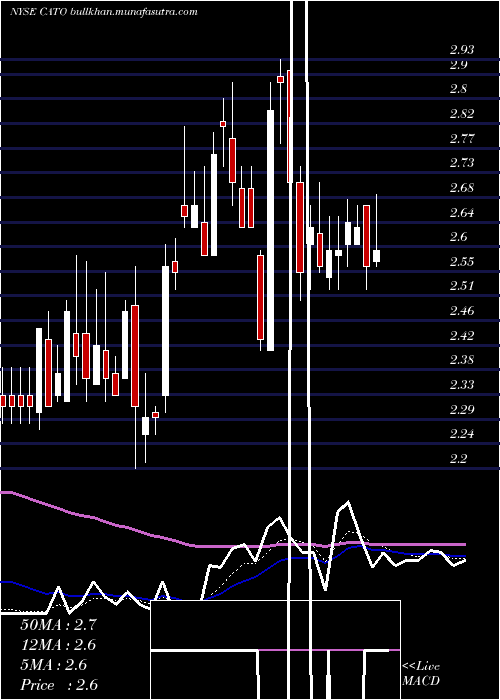Click the 2.73 price axis label

pos(462,163)
